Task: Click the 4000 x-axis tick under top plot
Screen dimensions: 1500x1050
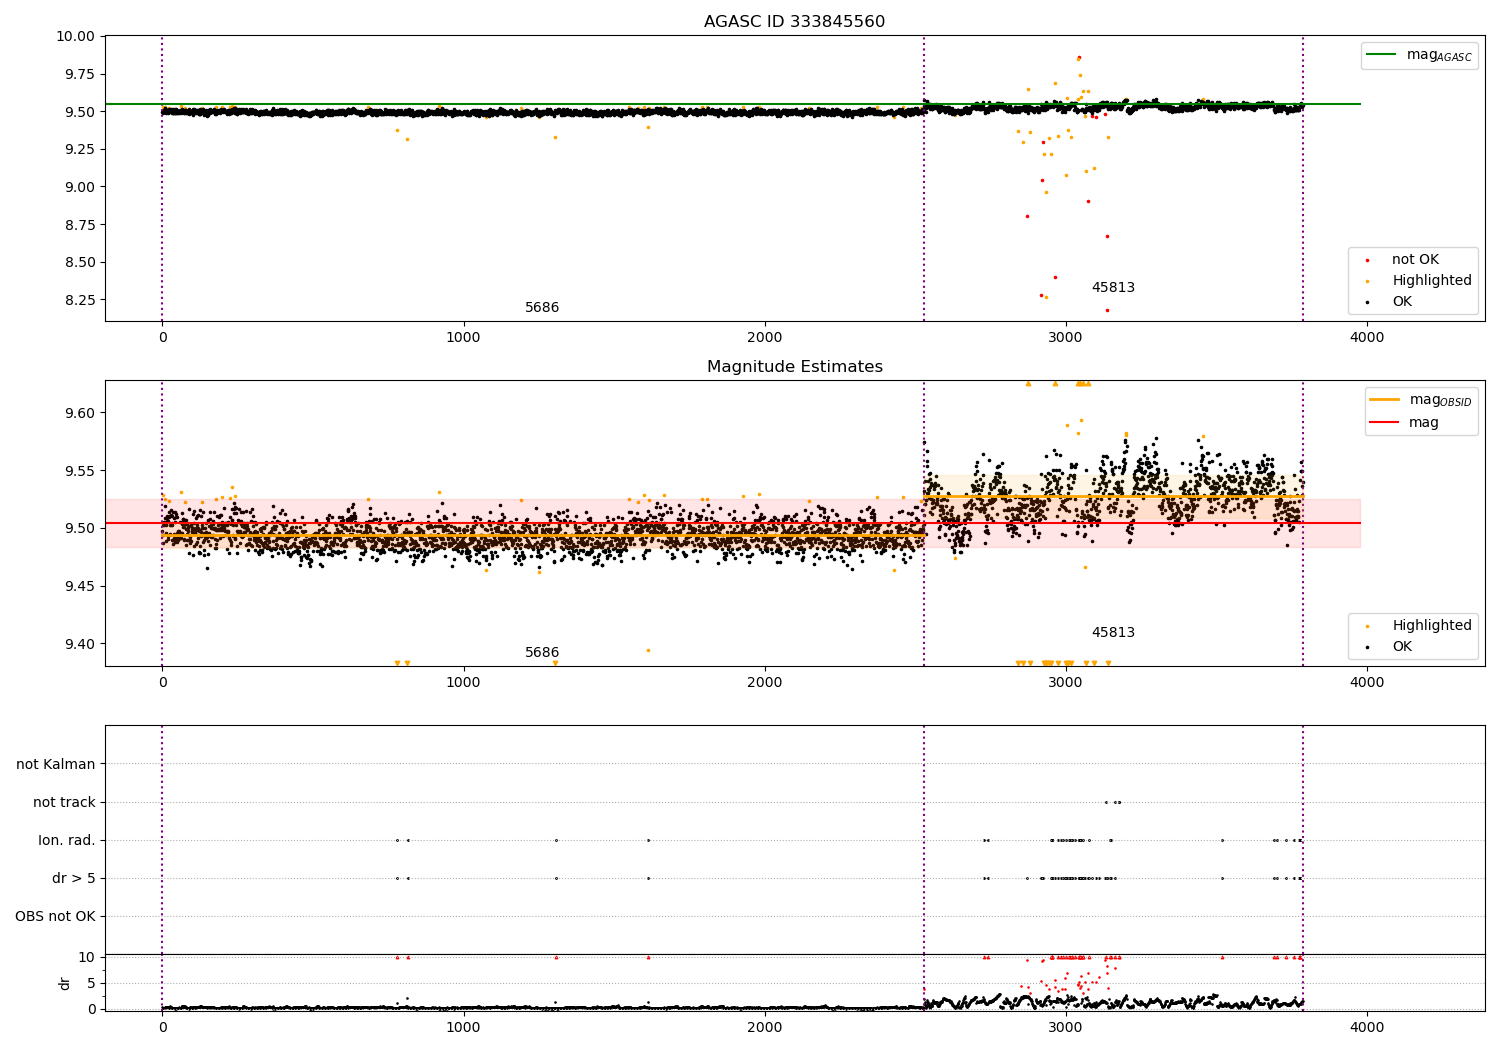Action: (1367, 338)
